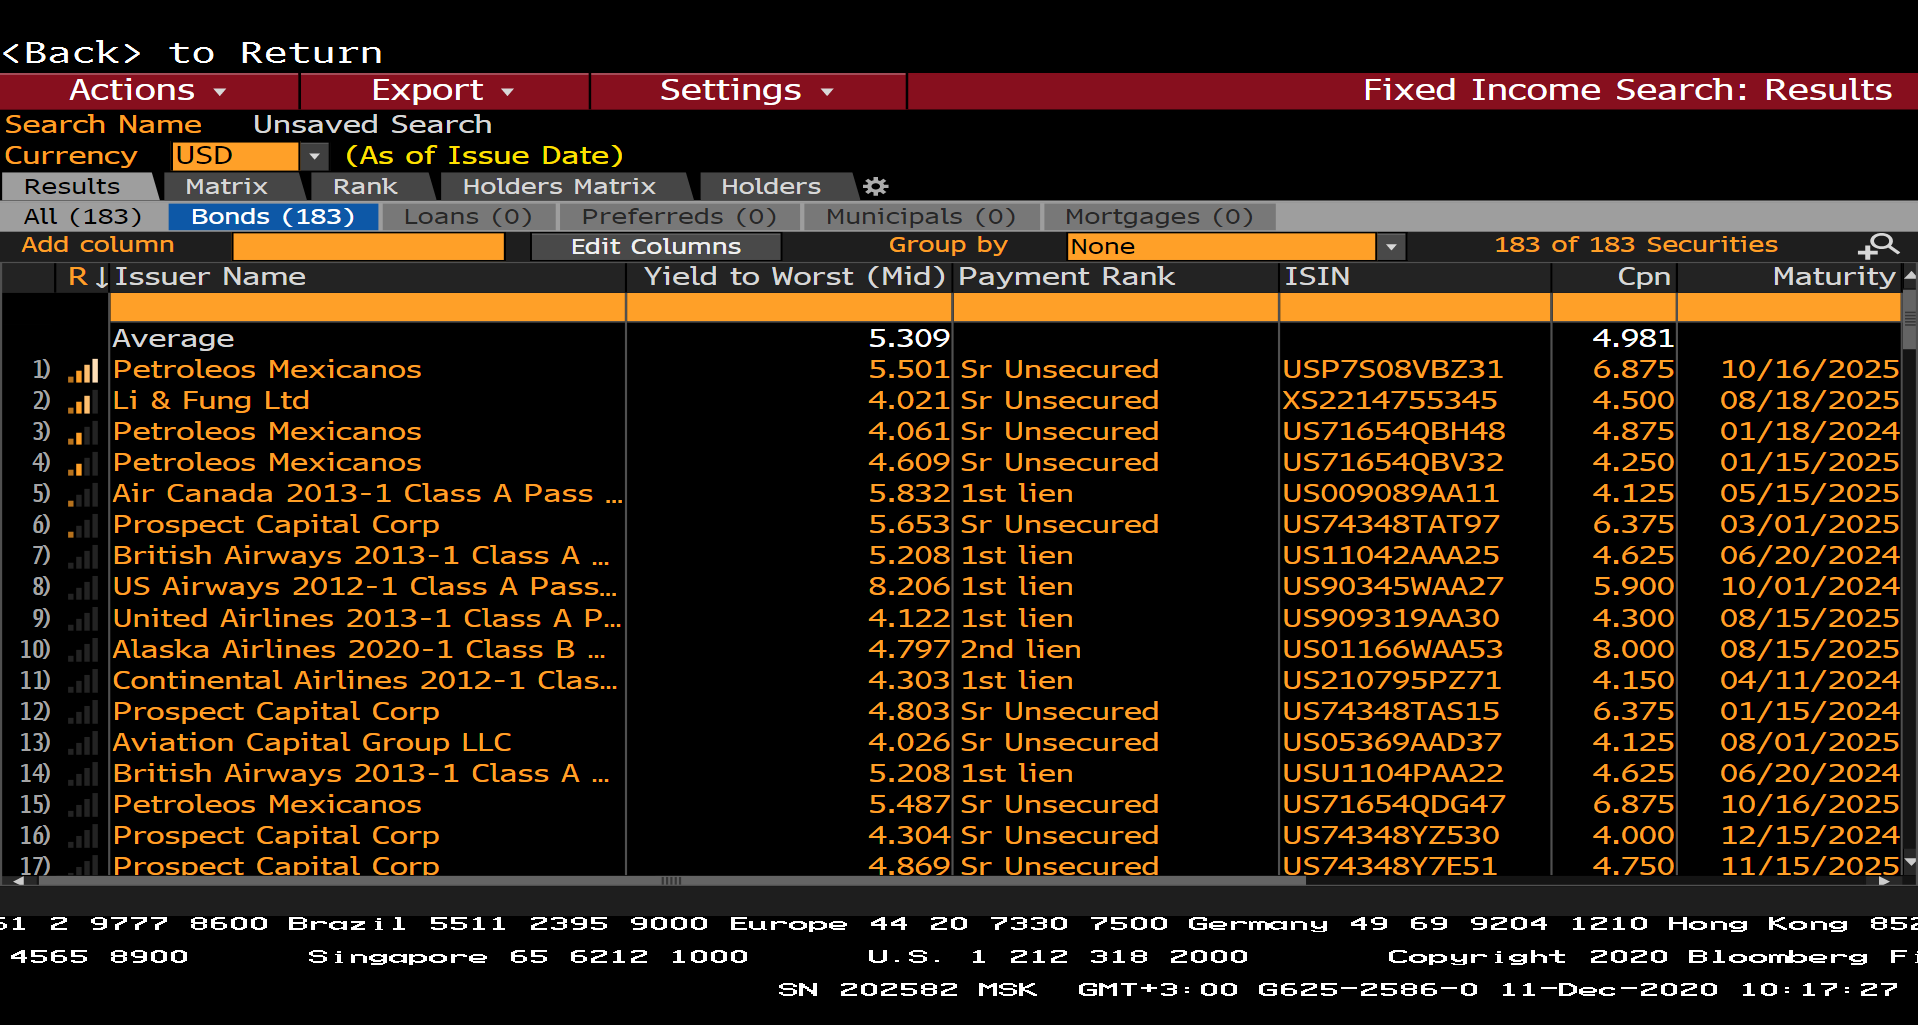Click bar chart icon for Continental Airlines row
Image resolution: width=1918 pixels, height=1025 pixels.
tap(83, 682)
